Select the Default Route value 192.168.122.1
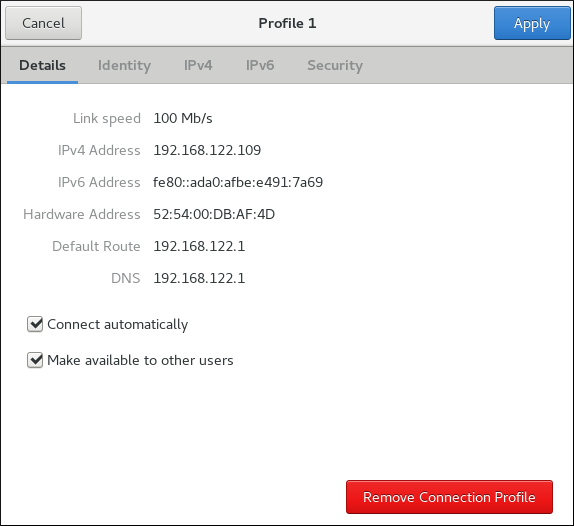Image resolution: width=574 pixels, height=526 pixels. (x=199, y=246)
